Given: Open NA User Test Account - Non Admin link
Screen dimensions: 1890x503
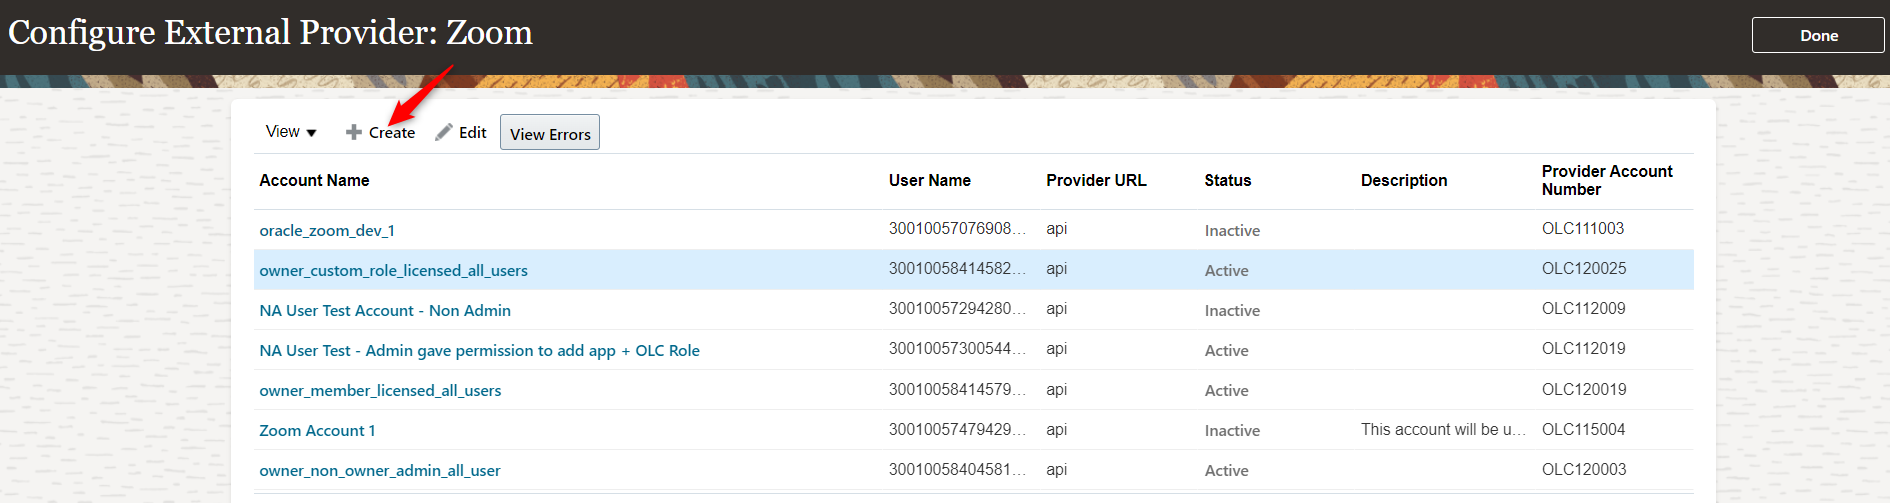Looking at the screenshot, I should click(385, 310).
